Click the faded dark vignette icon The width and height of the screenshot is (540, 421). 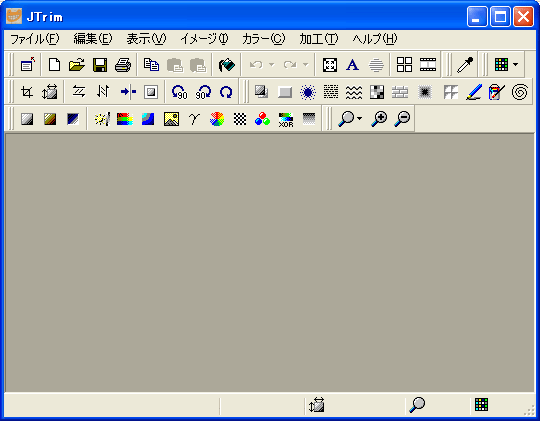425,92
